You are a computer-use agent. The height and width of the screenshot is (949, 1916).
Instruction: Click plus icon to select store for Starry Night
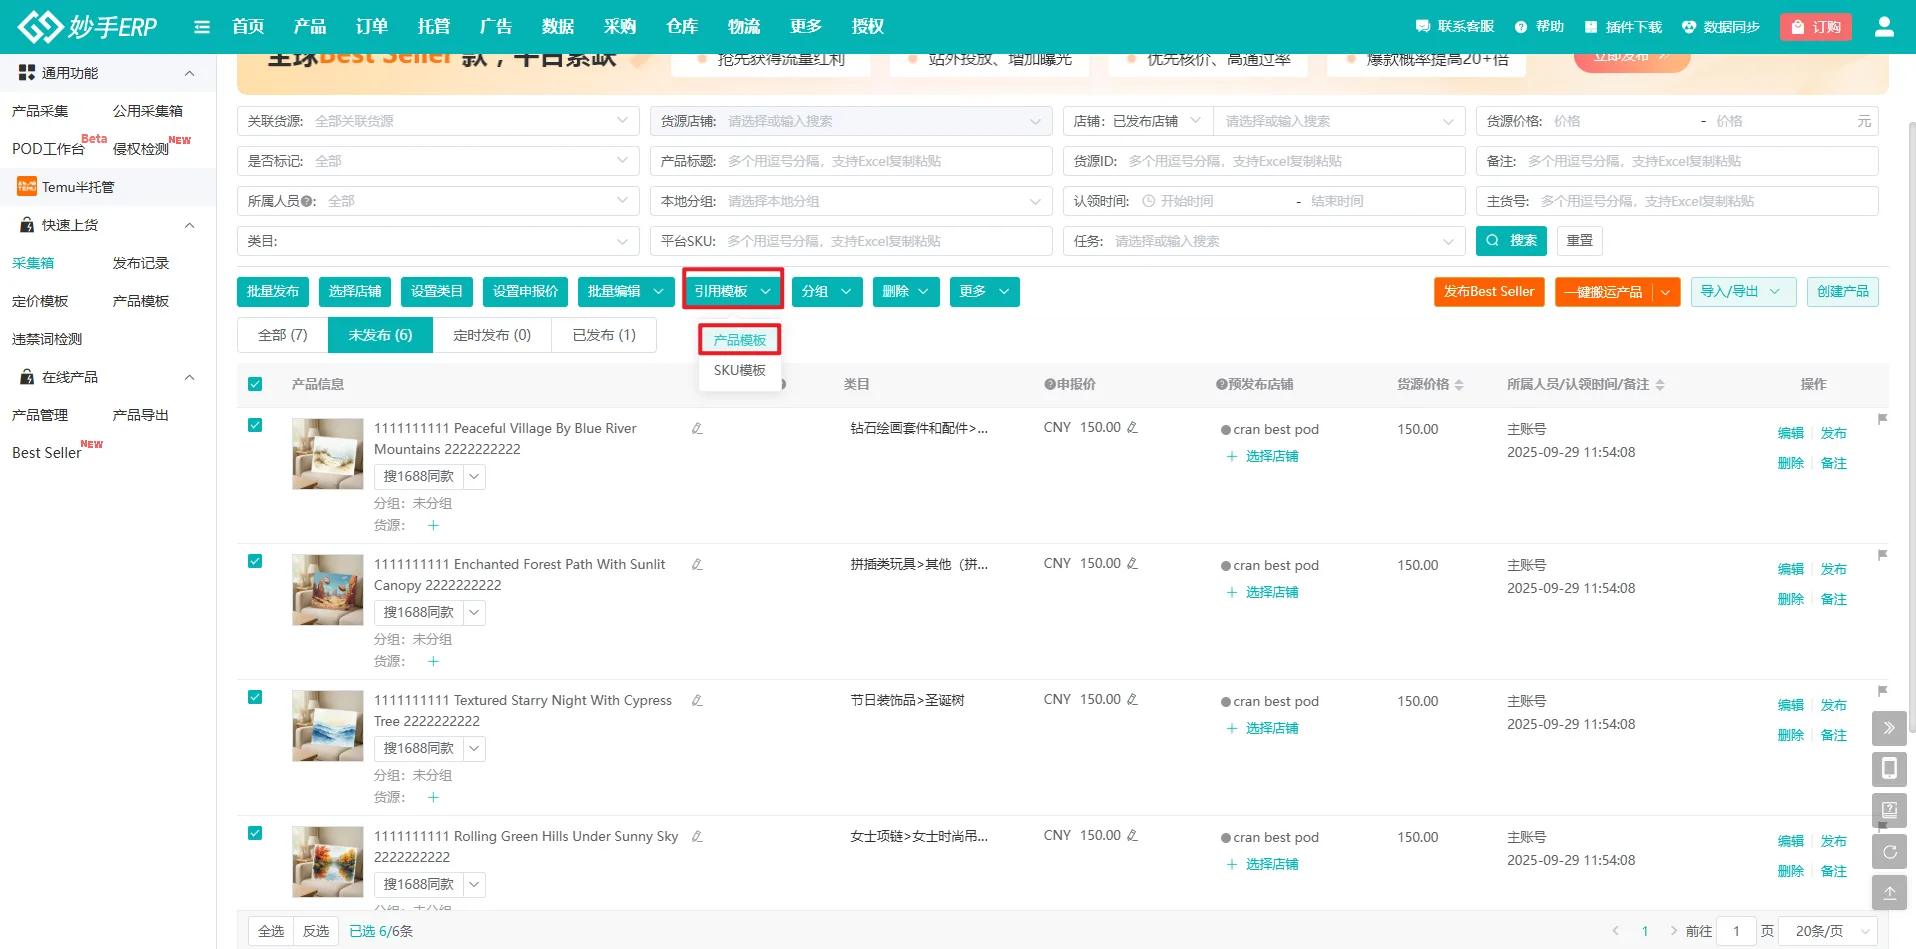tap(1232, 728)
